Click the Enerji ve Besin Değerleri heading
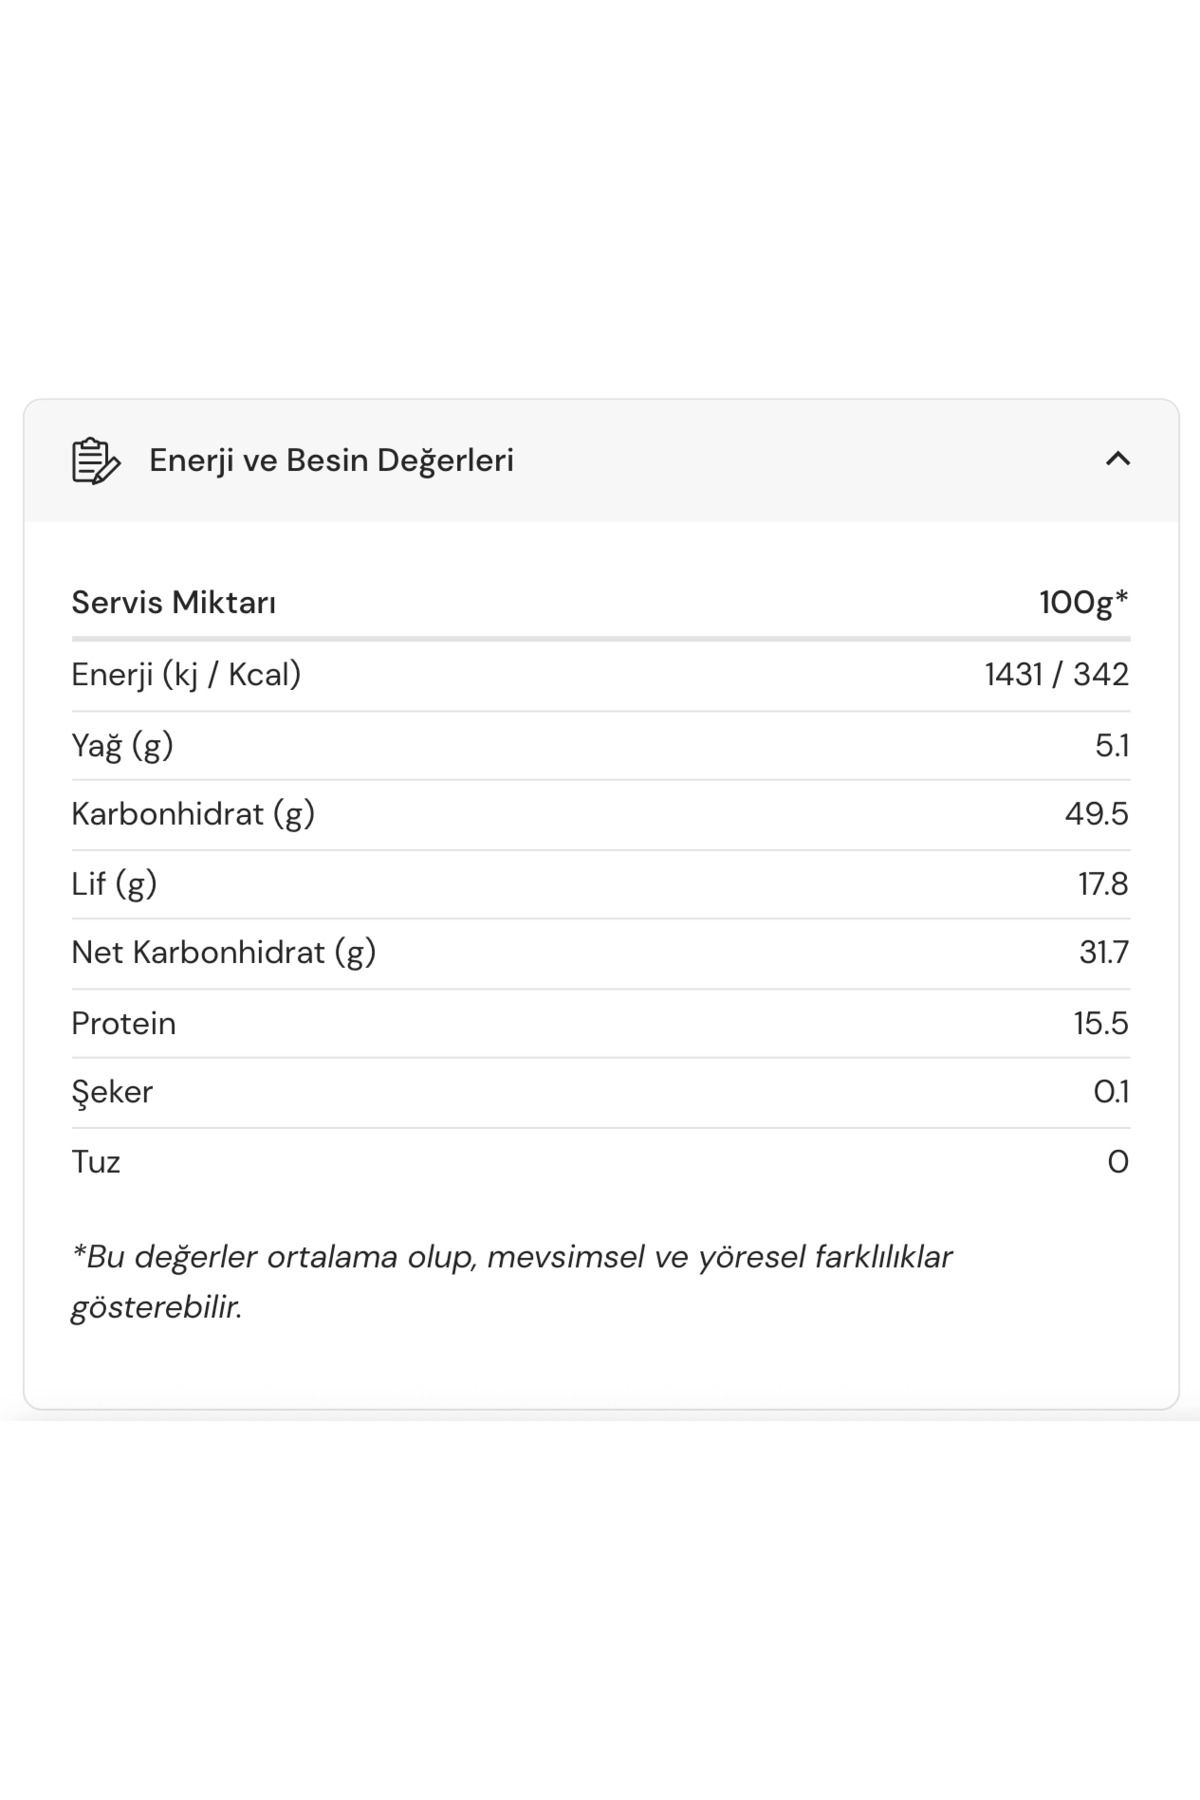The height and width of the screenshot is (1800, 1200). point(331,460)
